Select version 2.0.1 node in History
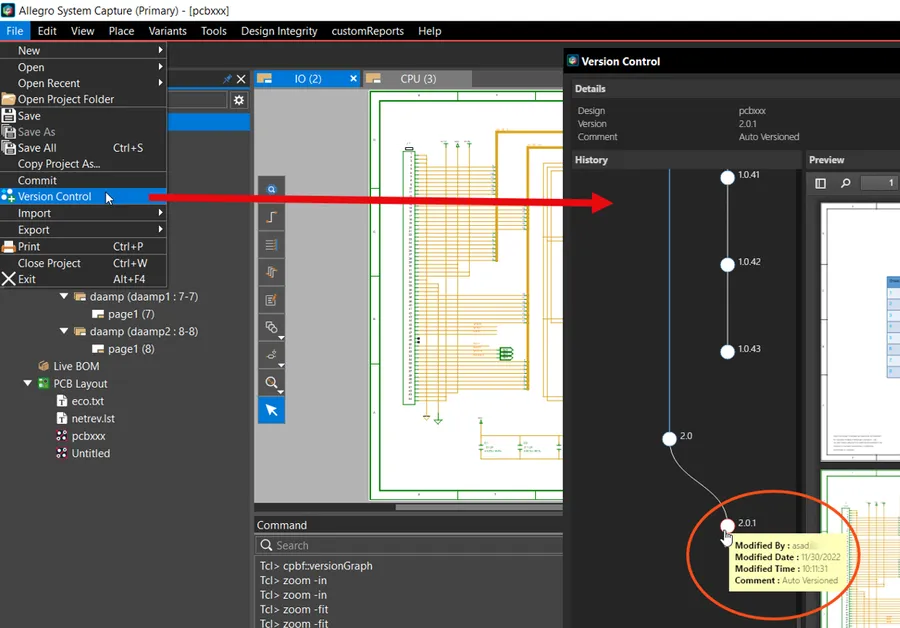This screenshot has height=628, width=900. click(x=727, y=525)
